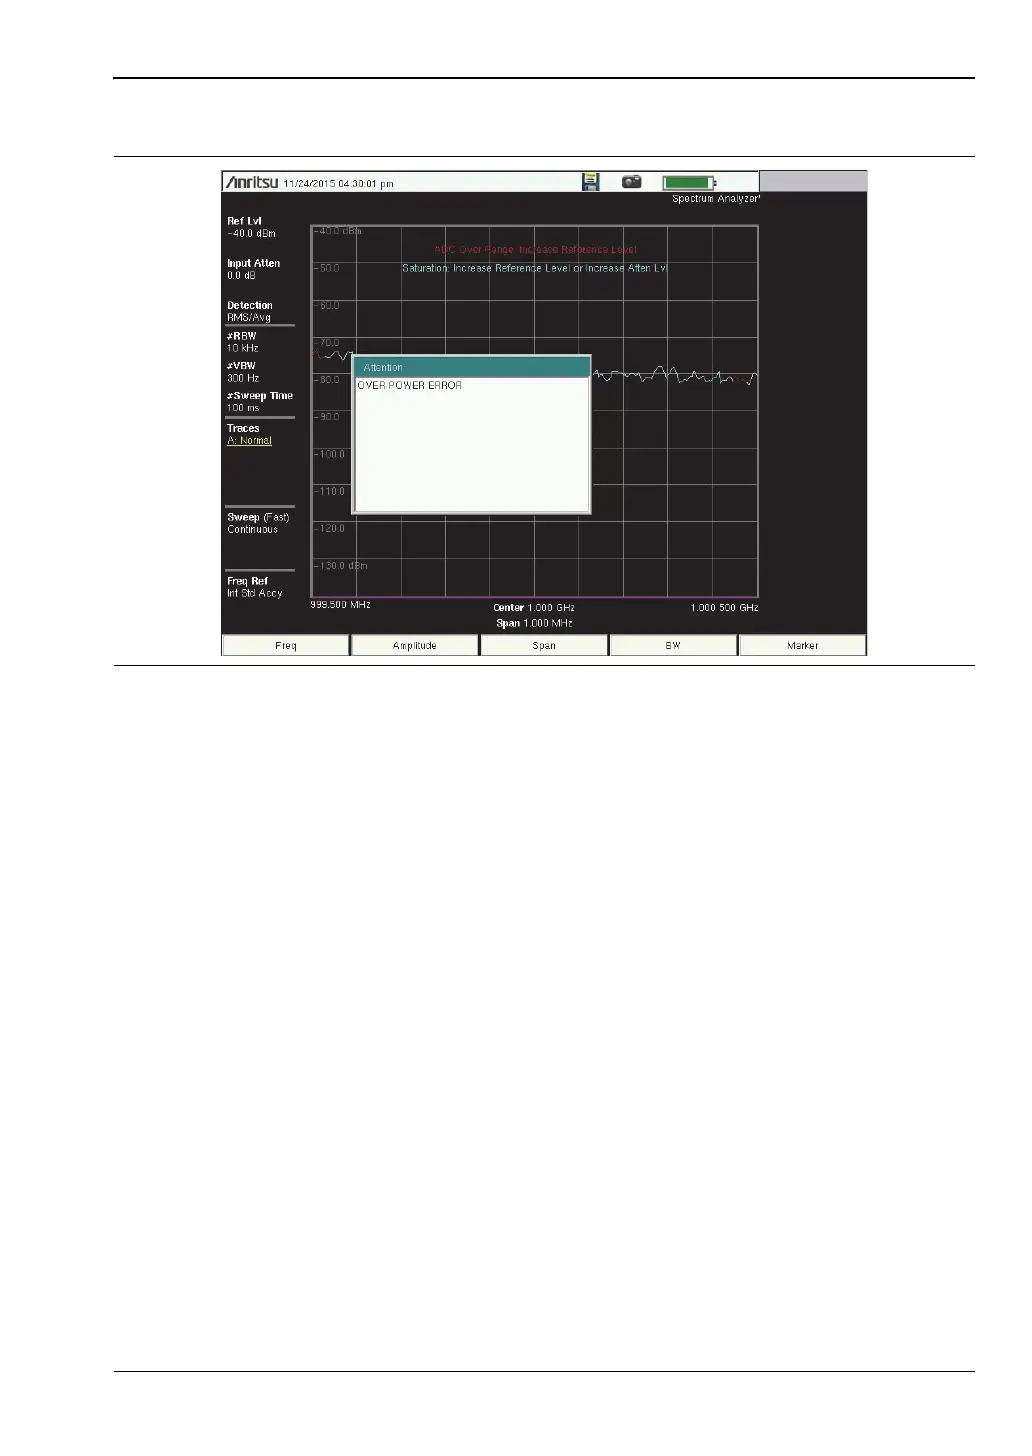The image size is (1032, 1456).
Task: Click the ADC Over Range warning text
Action: point(536,250)
